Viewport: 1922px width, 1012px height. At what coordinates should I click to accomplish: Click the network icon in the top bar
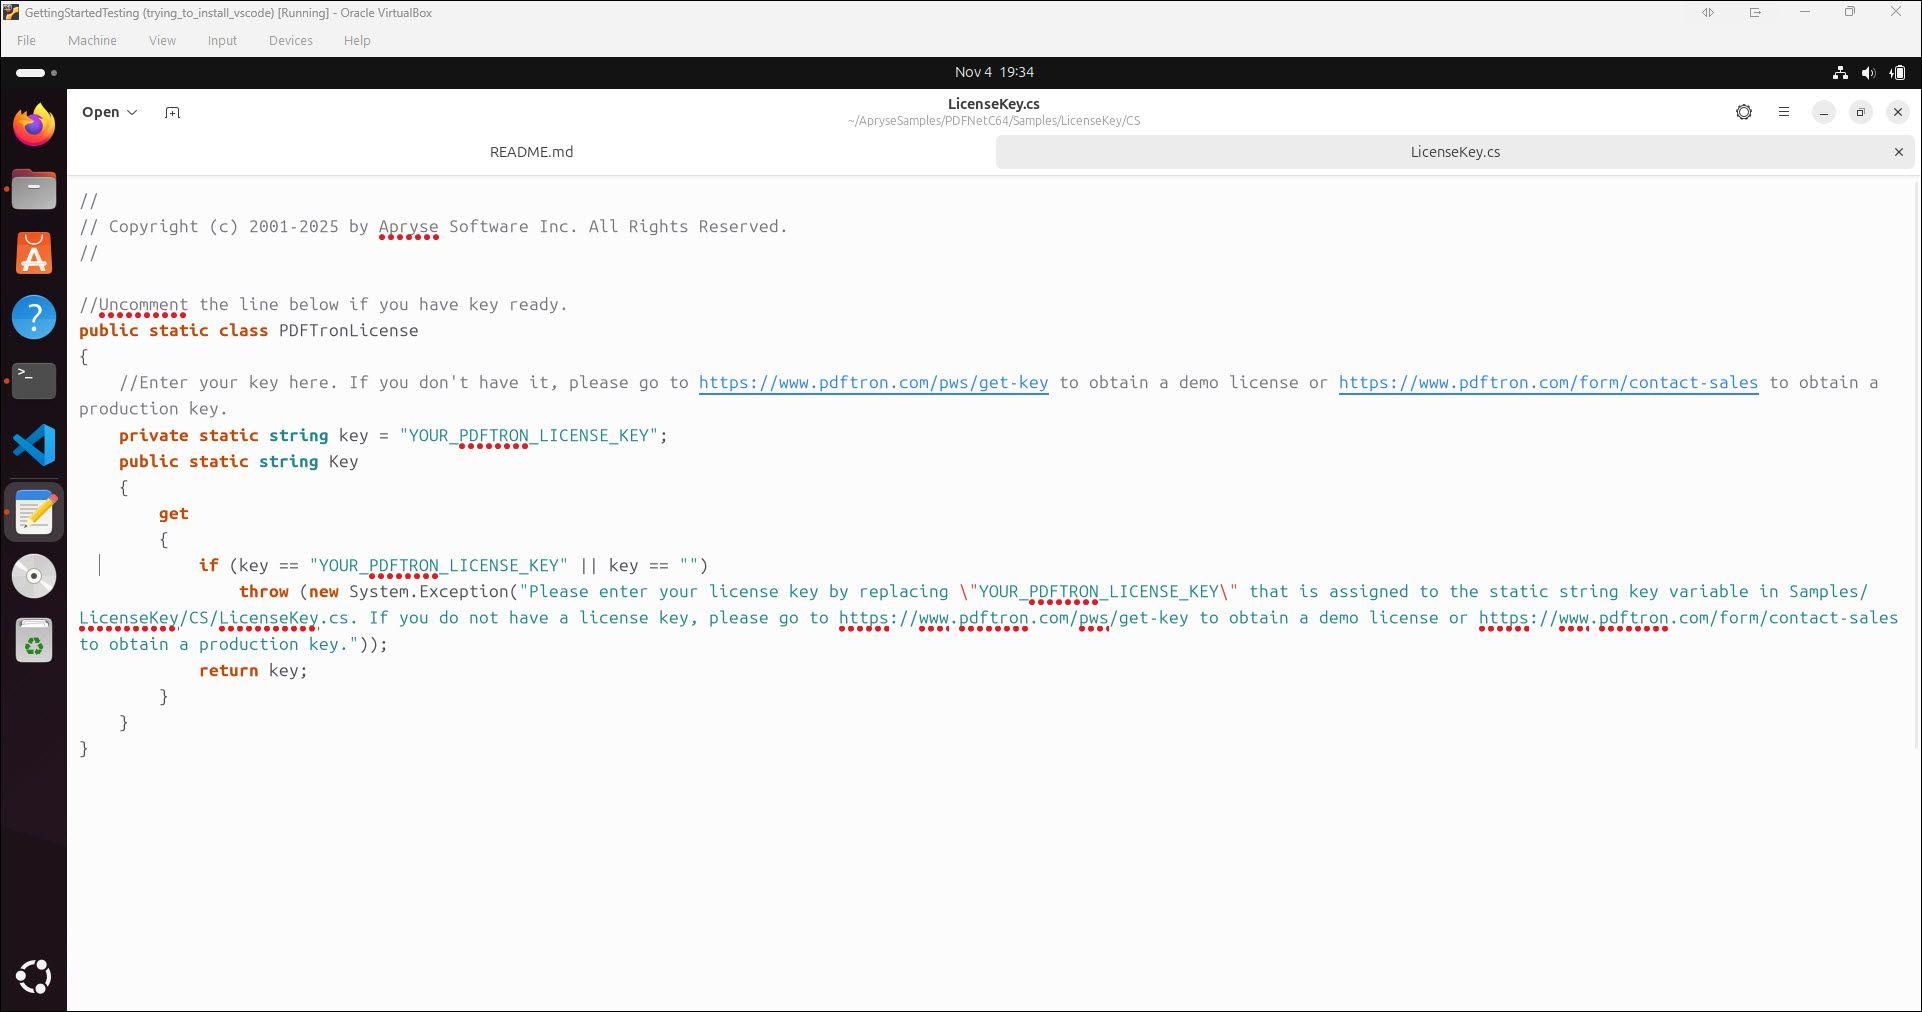click(x=1839, y=72)
